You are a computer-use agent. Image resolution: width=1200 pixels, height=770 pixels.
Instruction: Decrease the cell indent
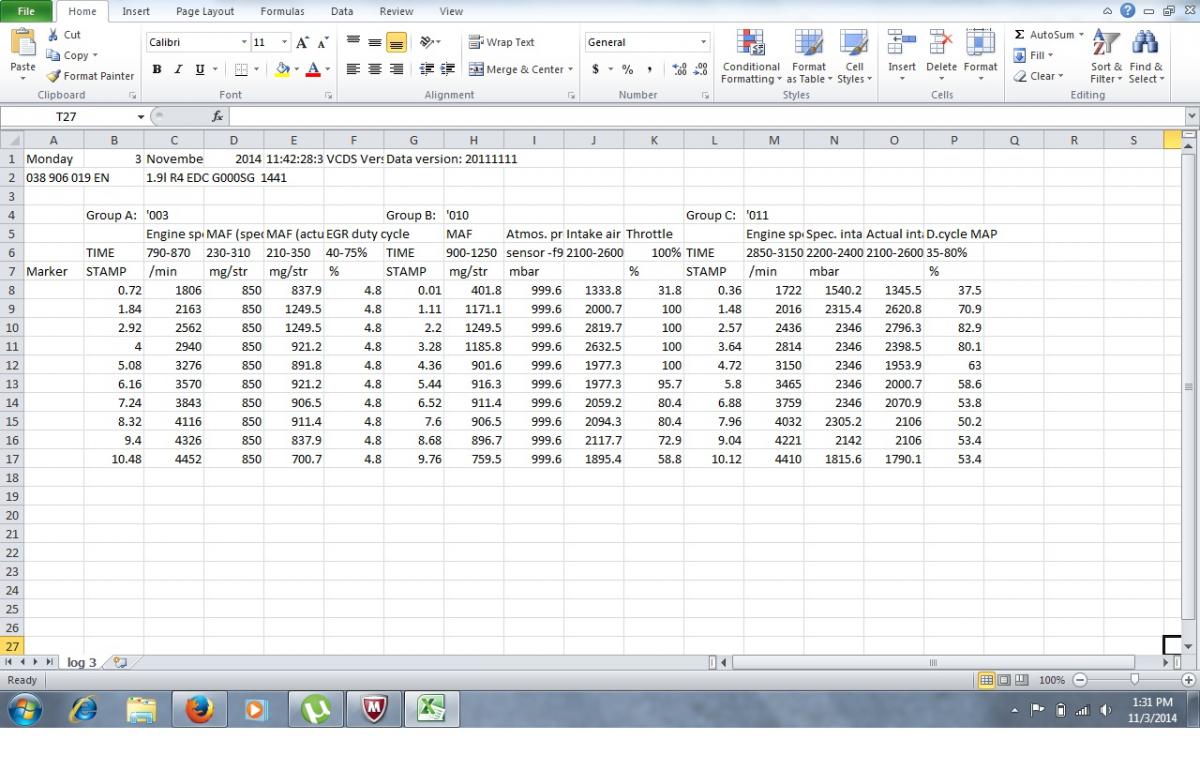point(427,69)
